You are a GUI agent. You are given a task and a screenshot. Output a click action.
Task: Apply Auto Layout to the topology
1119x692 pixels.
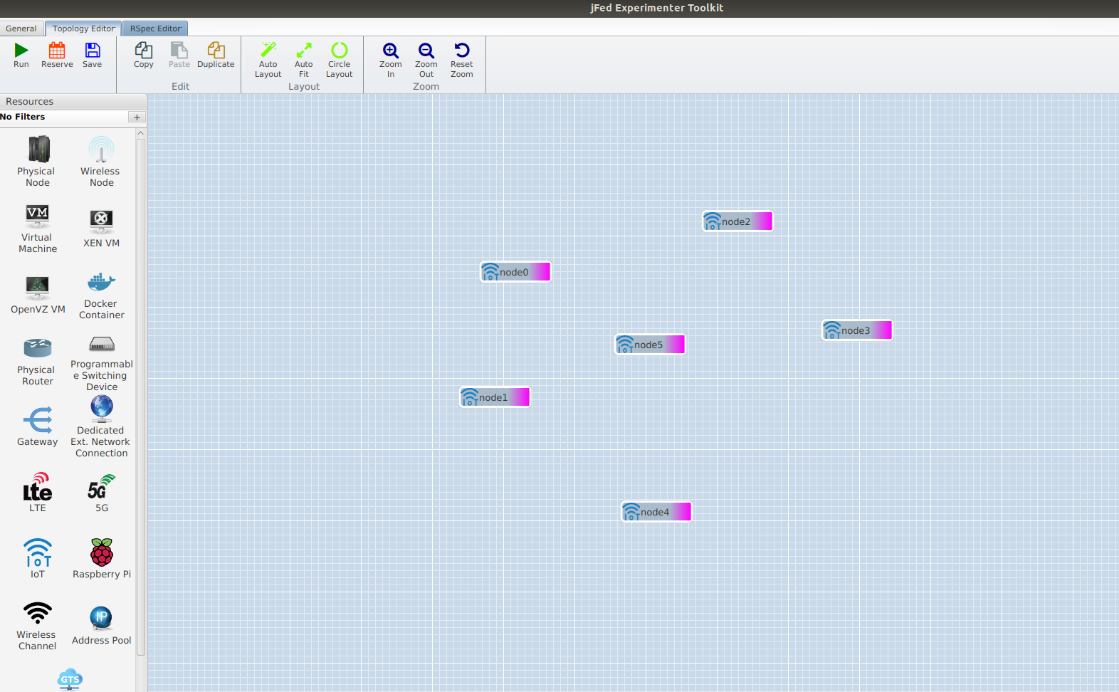click(268, 58)
